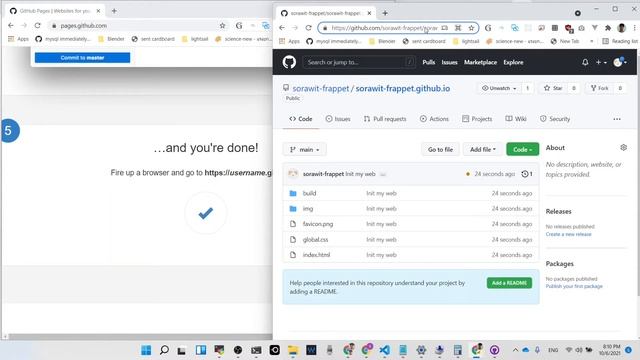Open the Reading list in bookmarks bar
Viewport: 640px width, 360px height.
pyautogui.click(x=620, y=41)
